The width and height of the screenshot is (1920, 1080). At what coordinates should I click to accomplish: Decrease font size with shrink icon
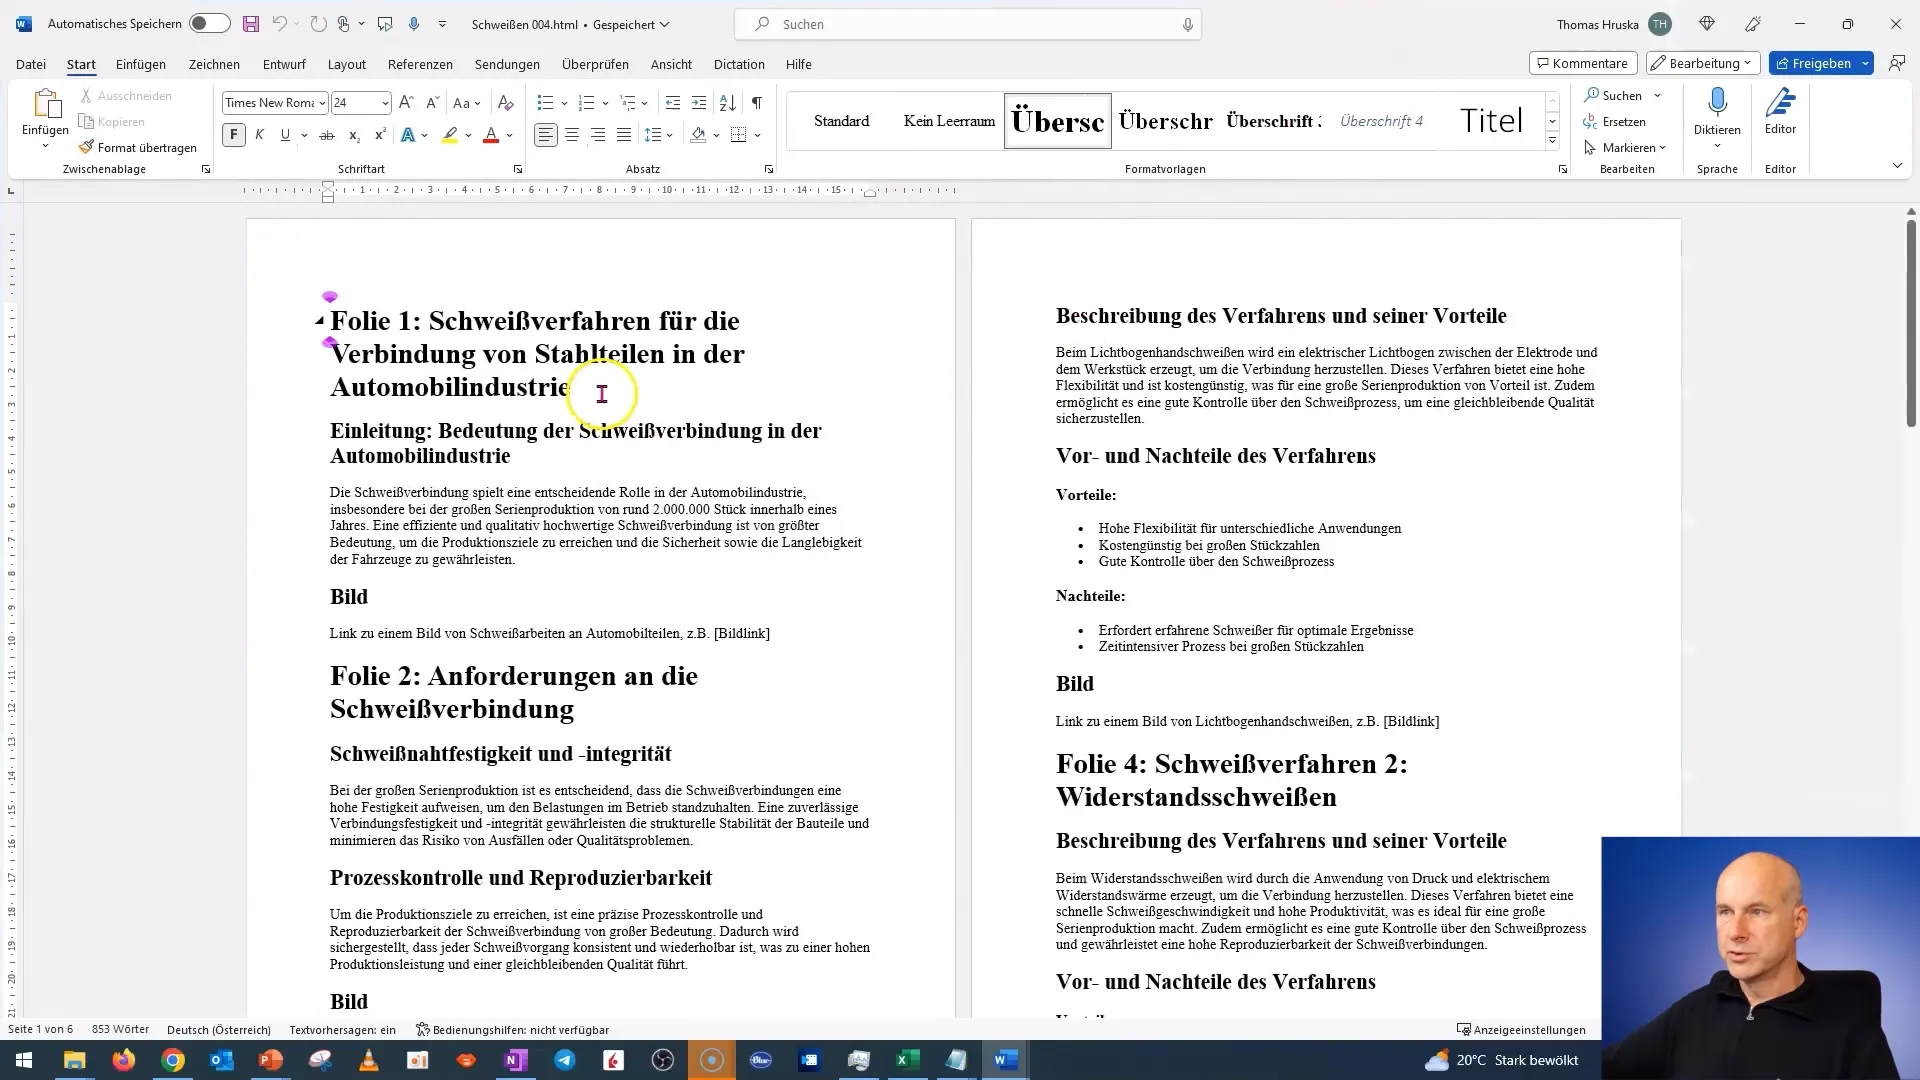[432, 103]
